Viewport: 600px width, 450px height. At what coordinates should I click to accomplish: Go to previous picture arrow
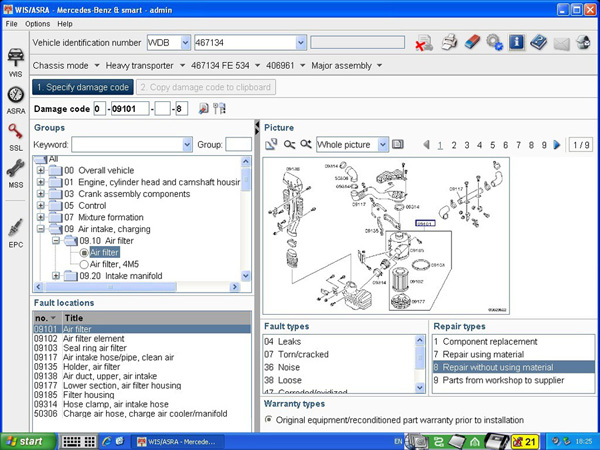[x=426, y=145]
